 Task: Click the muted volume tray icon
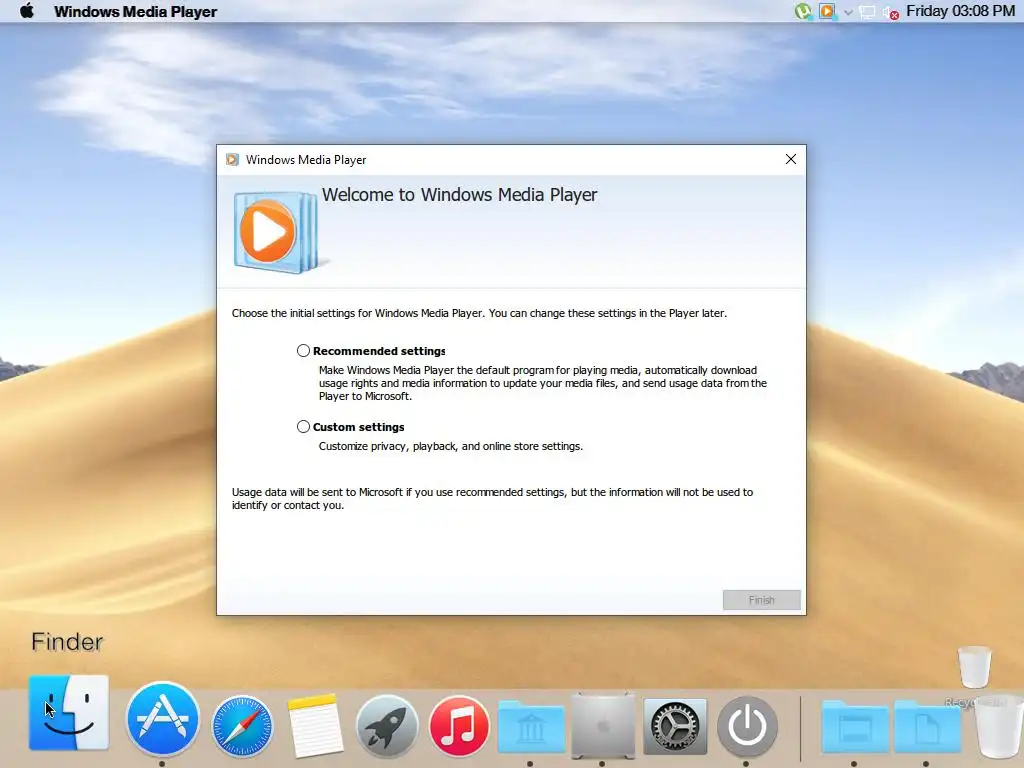click(890, 12)
